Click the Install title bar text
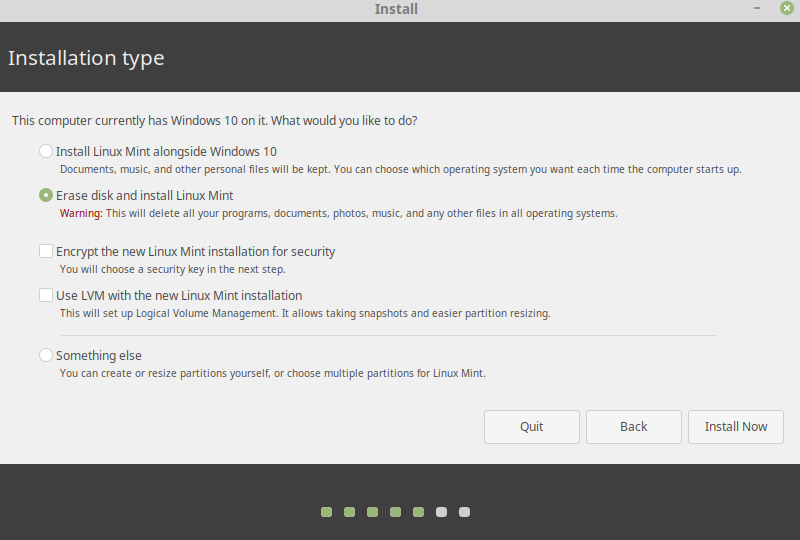800x540 pixels. pos(396,9)
